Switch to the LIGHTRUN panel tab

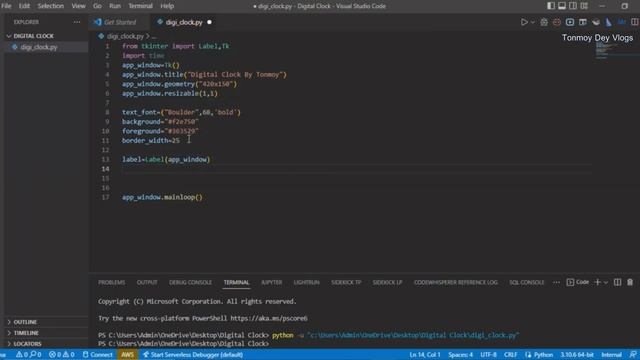(x=307, y=282)
